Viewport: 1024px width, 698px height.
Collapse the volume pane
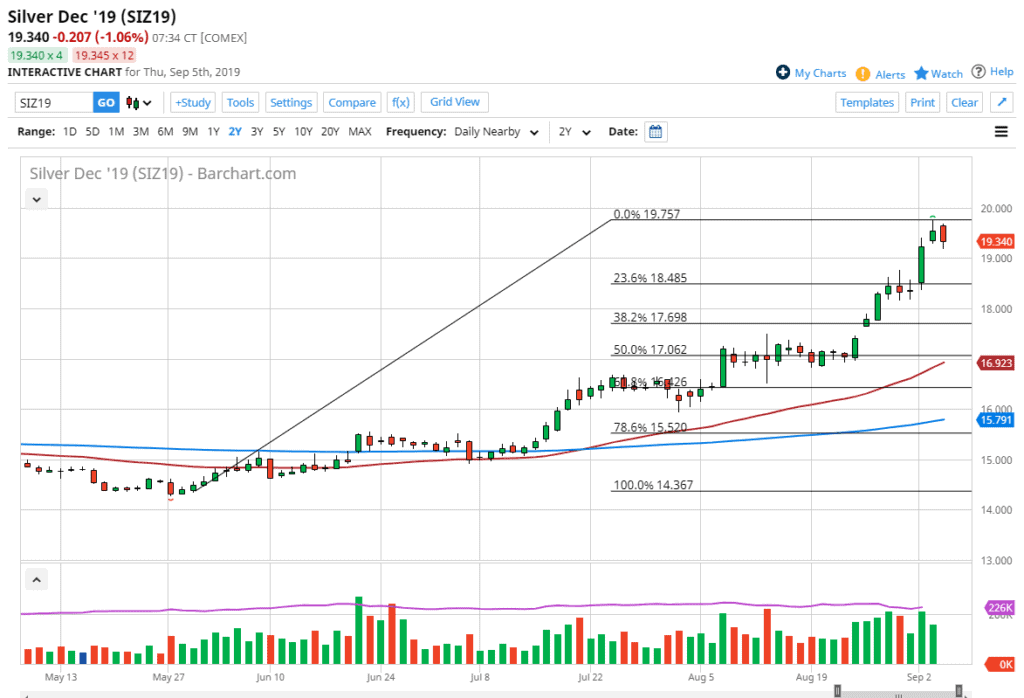(x=37, y=579)
